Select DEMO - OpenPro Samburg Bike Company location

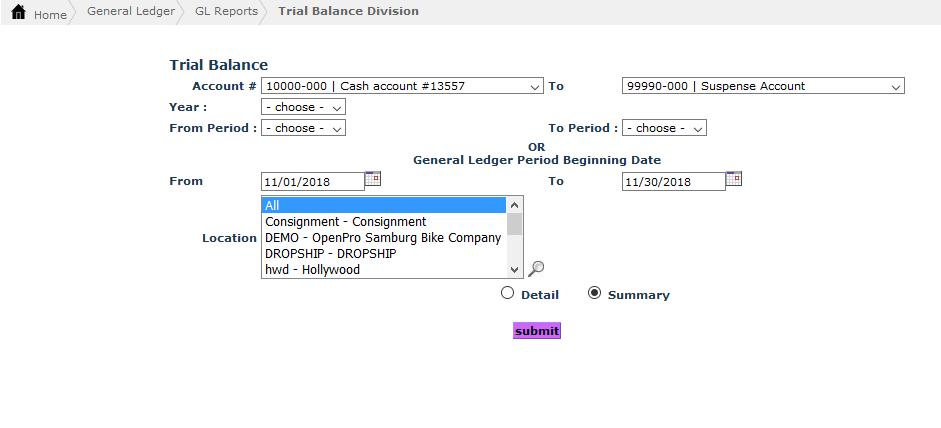tap(383, 238)
